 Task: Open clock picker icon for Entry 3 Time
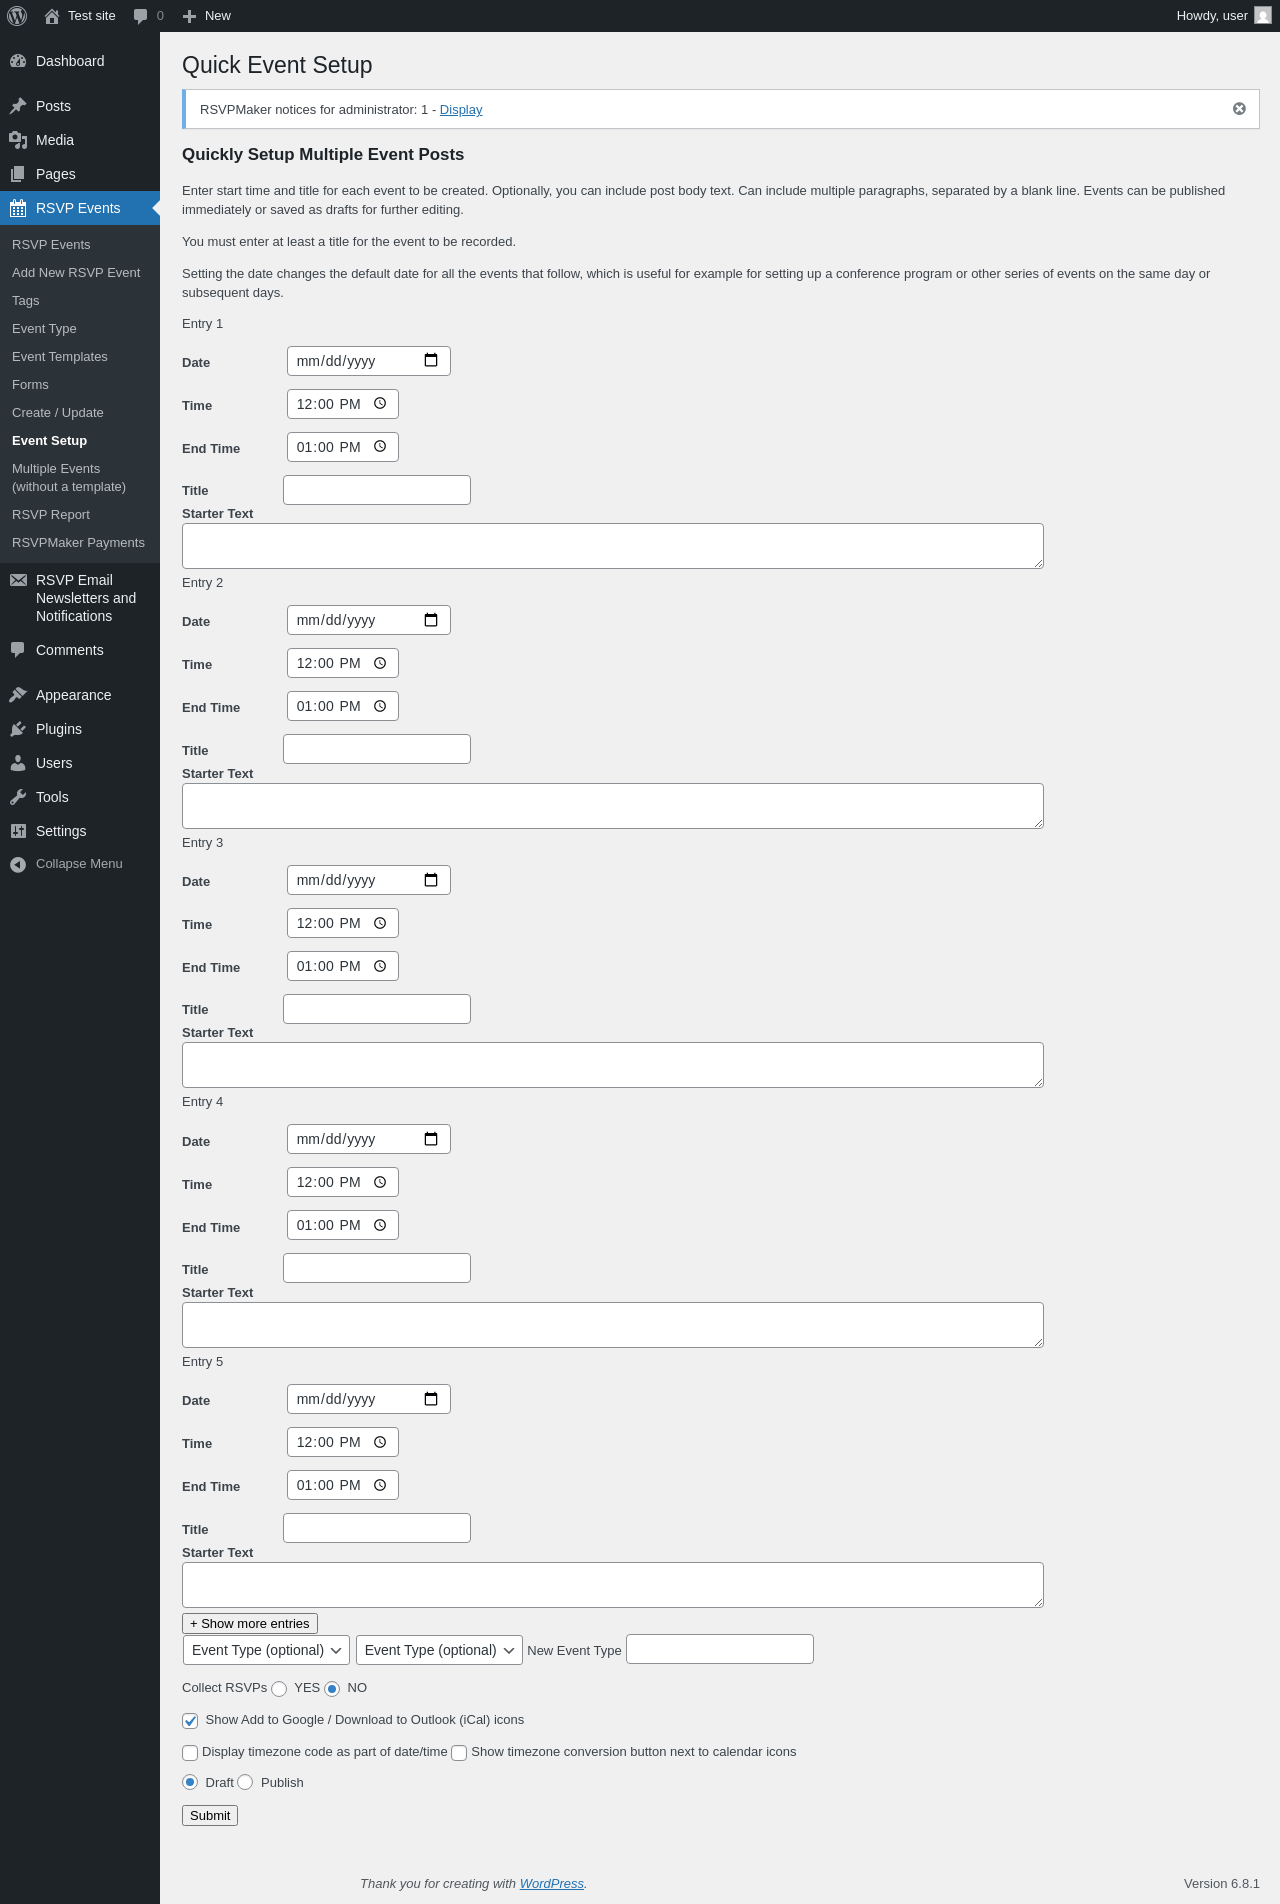click(380, 923)
